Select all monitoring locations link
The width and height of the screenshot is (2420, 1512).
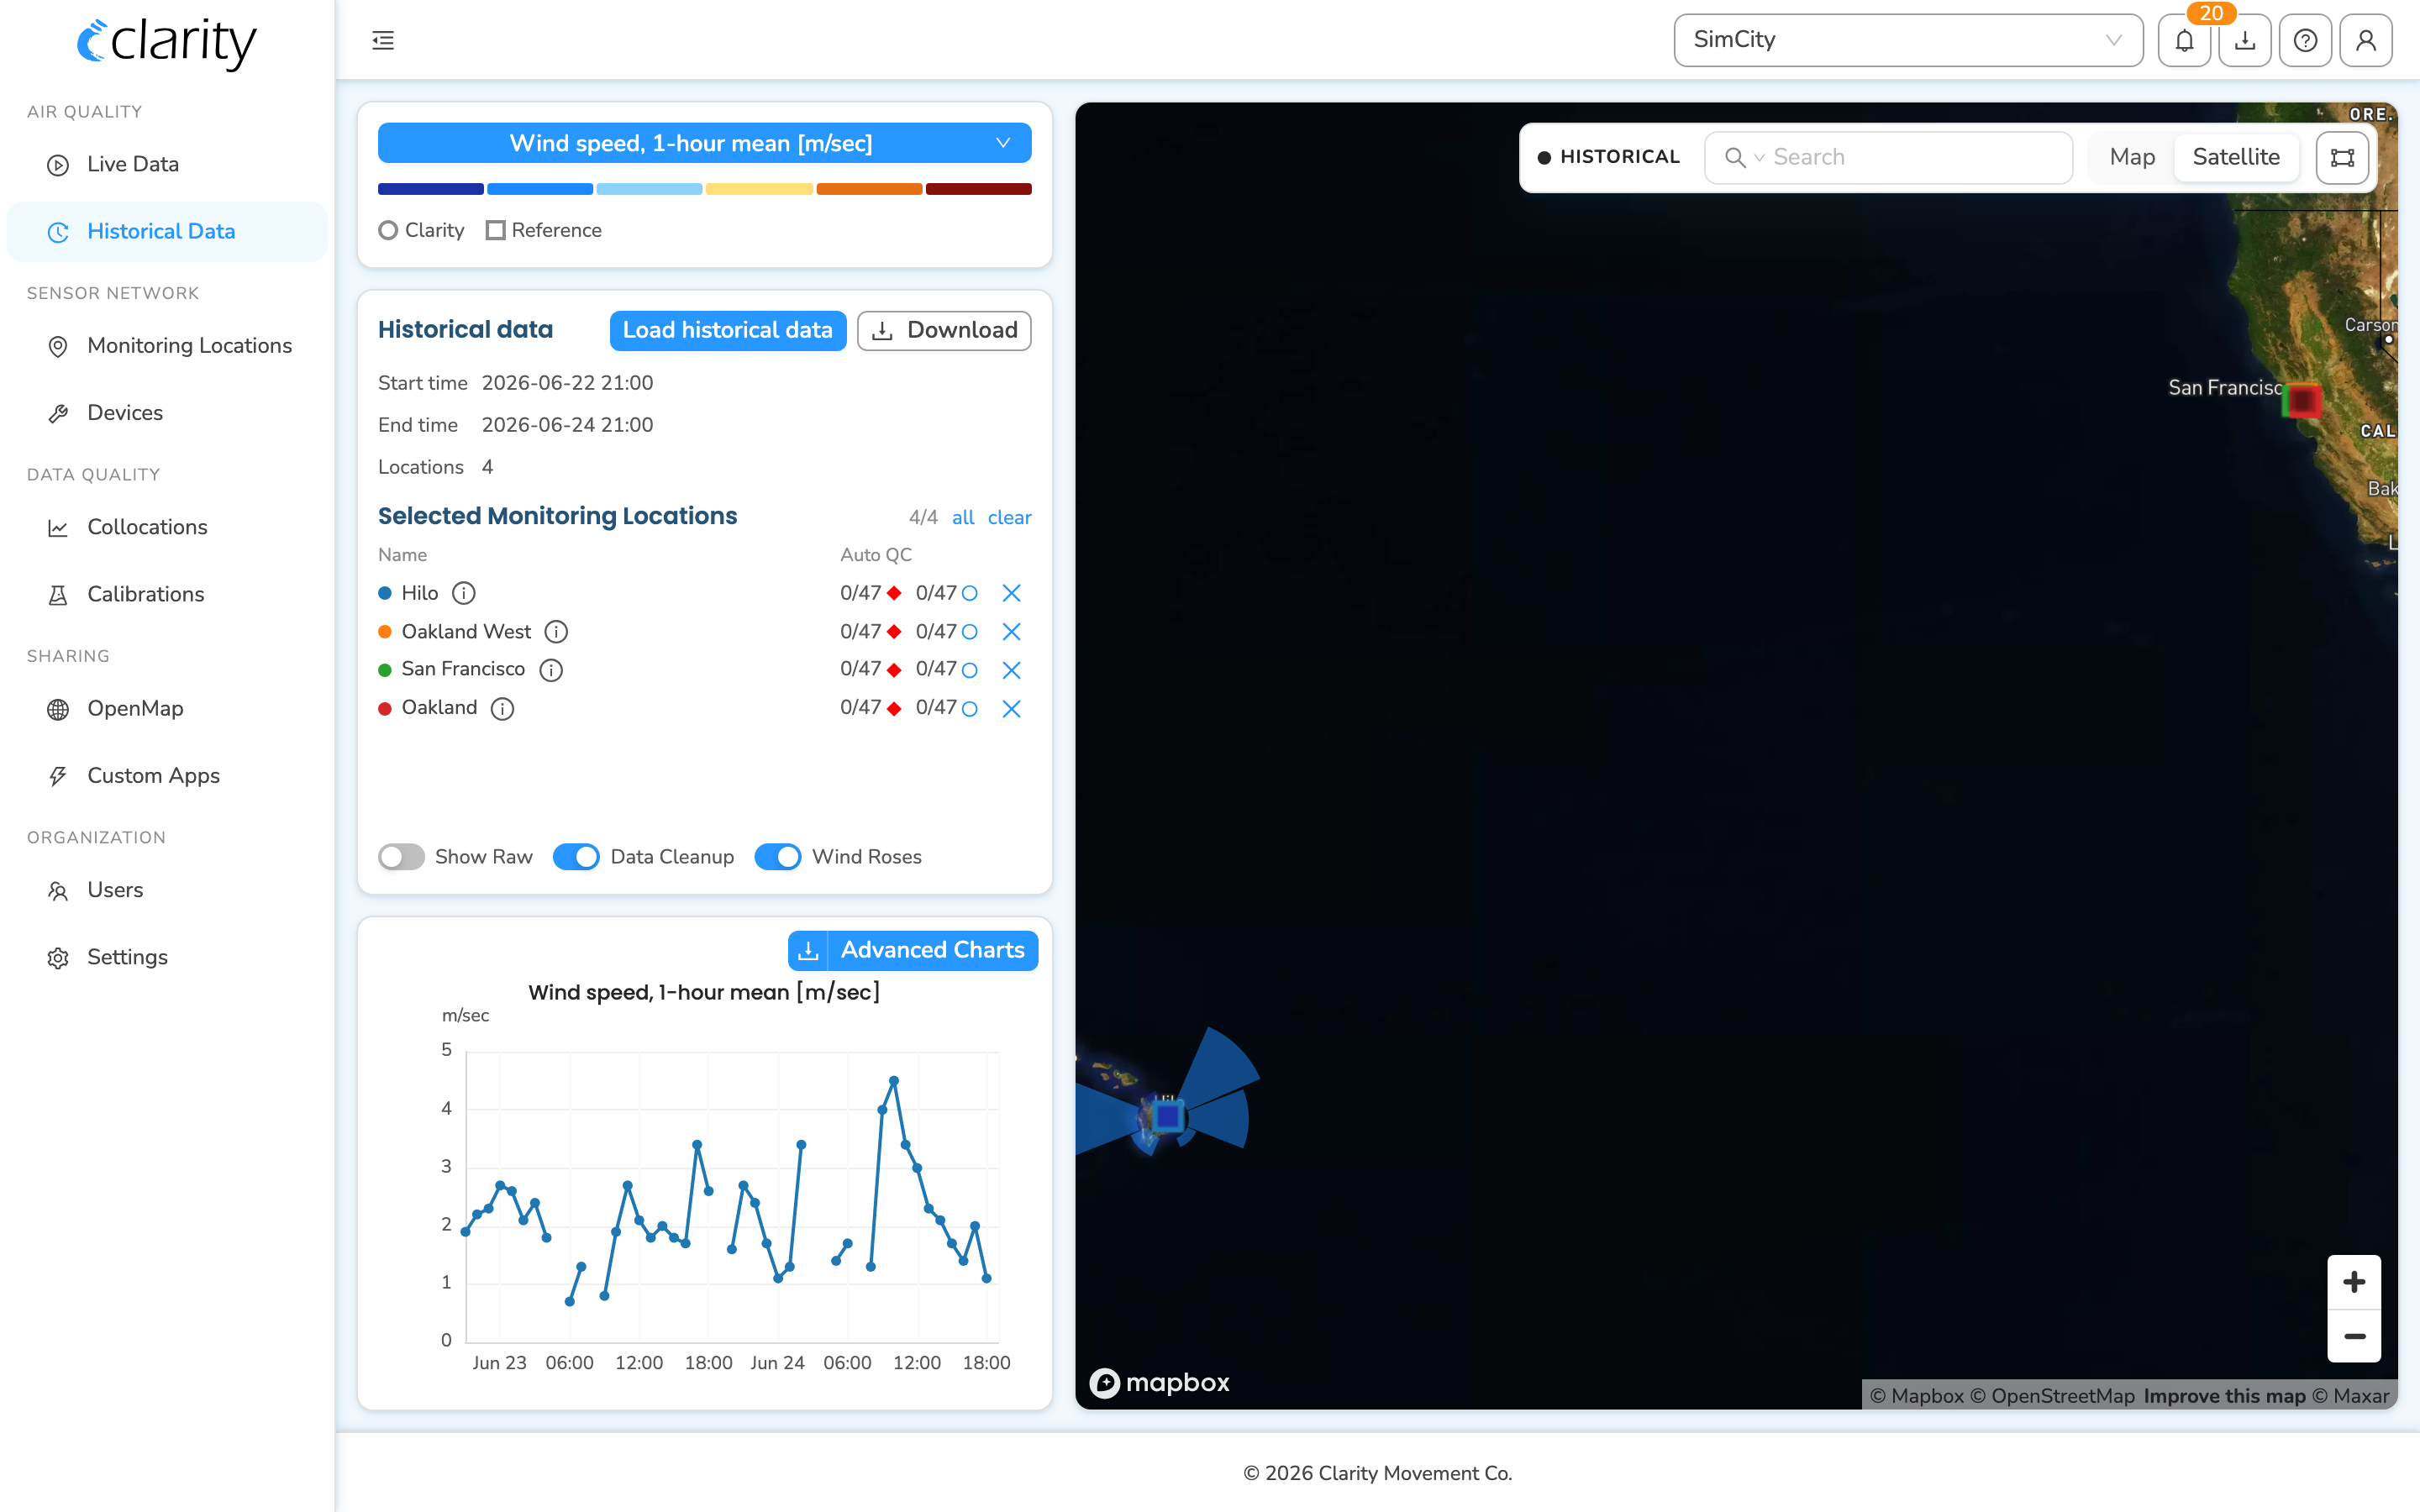pyautogui.click(x=962, y=517)
